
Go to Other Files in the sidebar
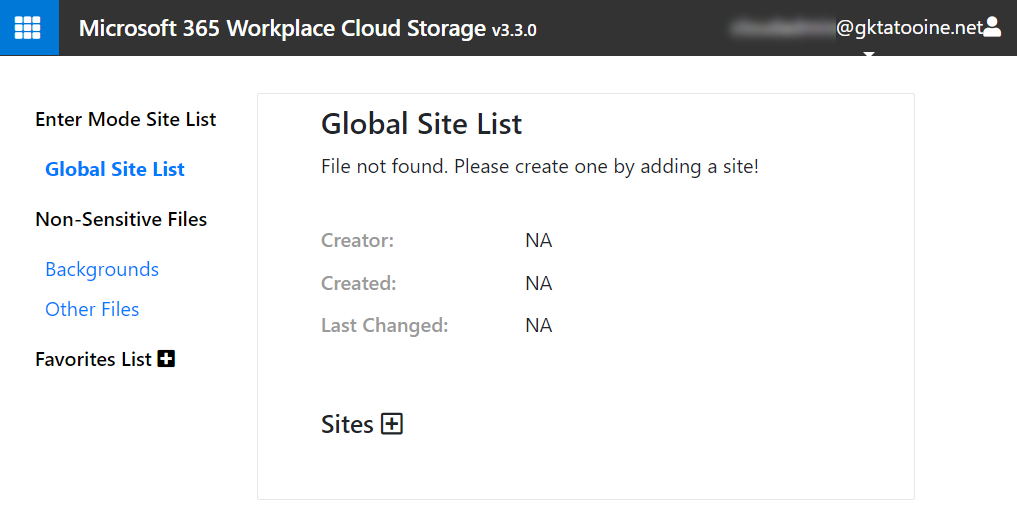tap(92, 309)
